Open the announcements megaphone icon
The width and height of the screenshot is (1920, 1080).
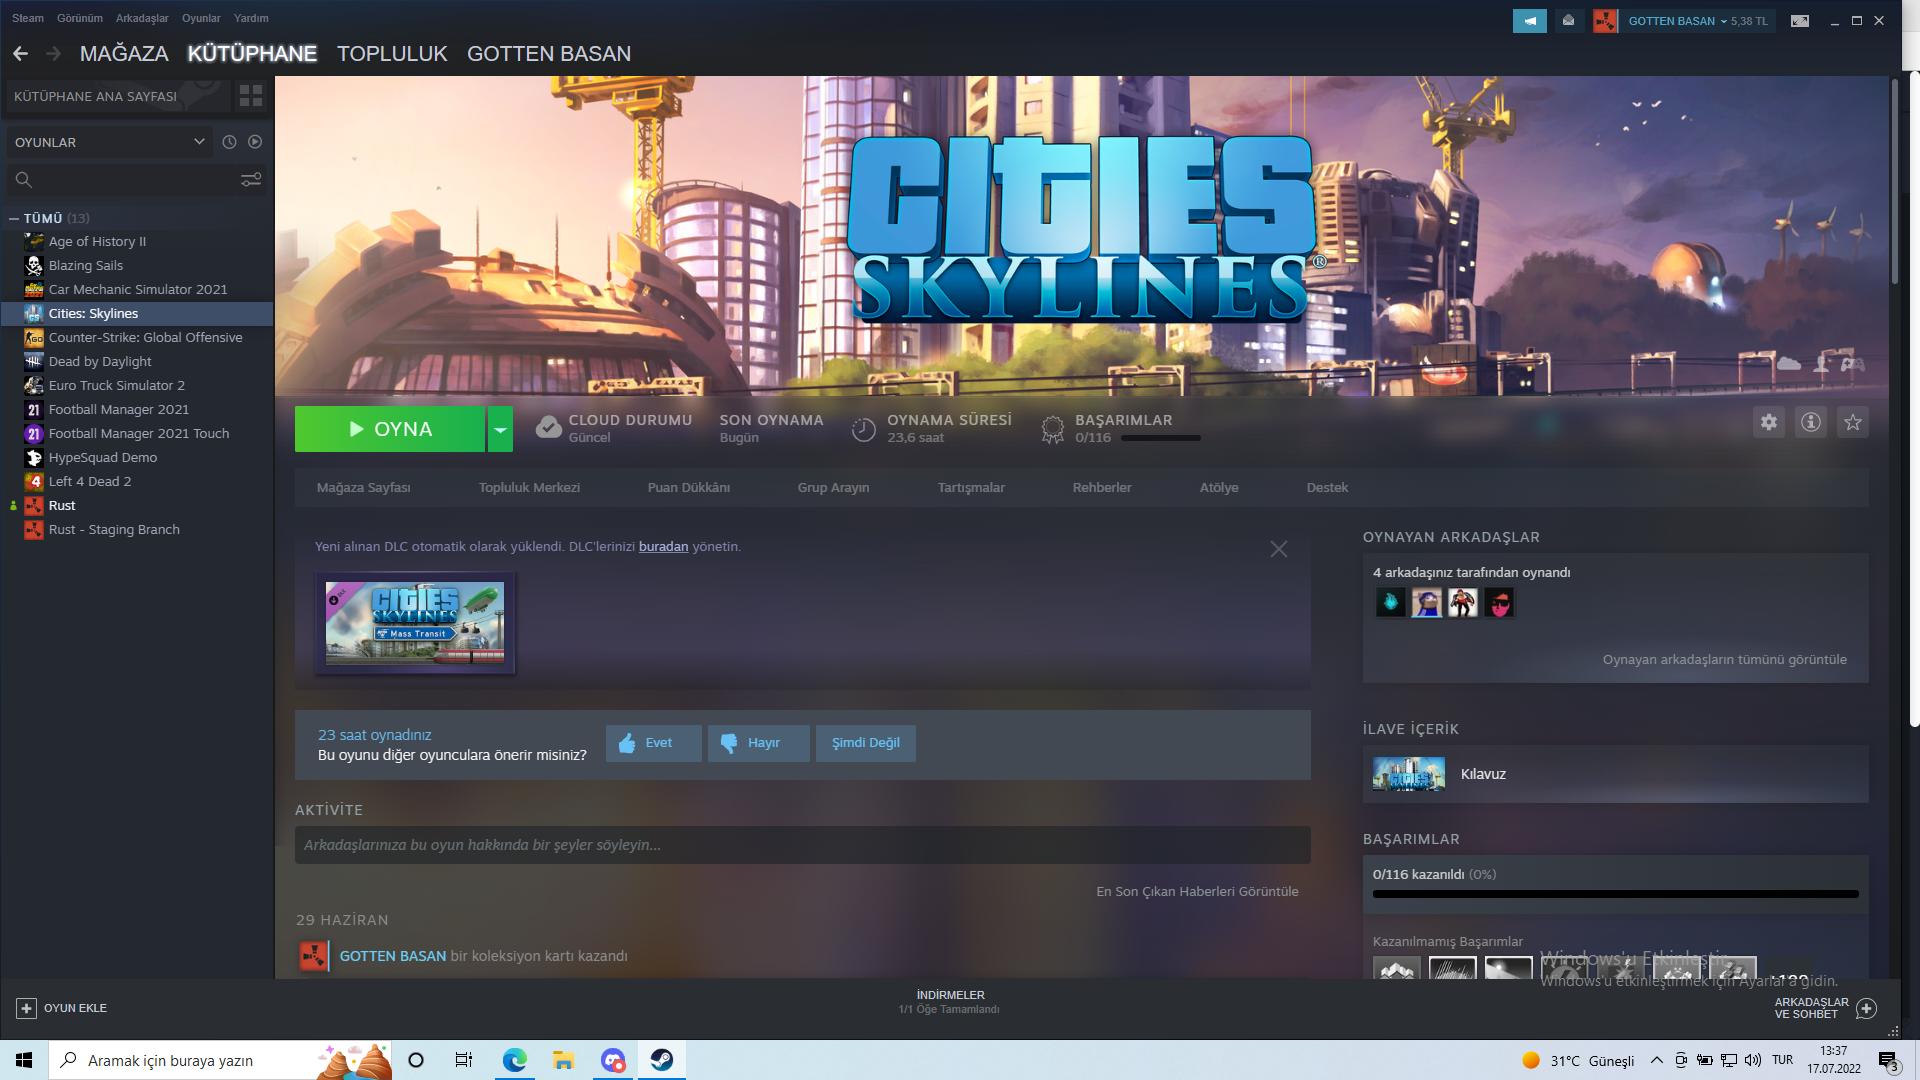(x=1529, y=21)
